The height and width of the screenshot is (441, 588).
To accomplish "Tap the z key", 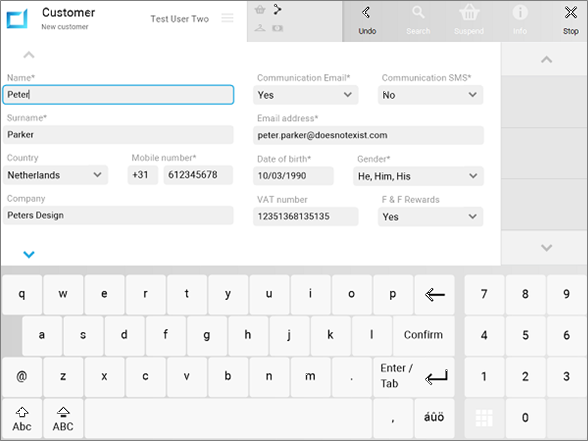I will coord(63,377).
